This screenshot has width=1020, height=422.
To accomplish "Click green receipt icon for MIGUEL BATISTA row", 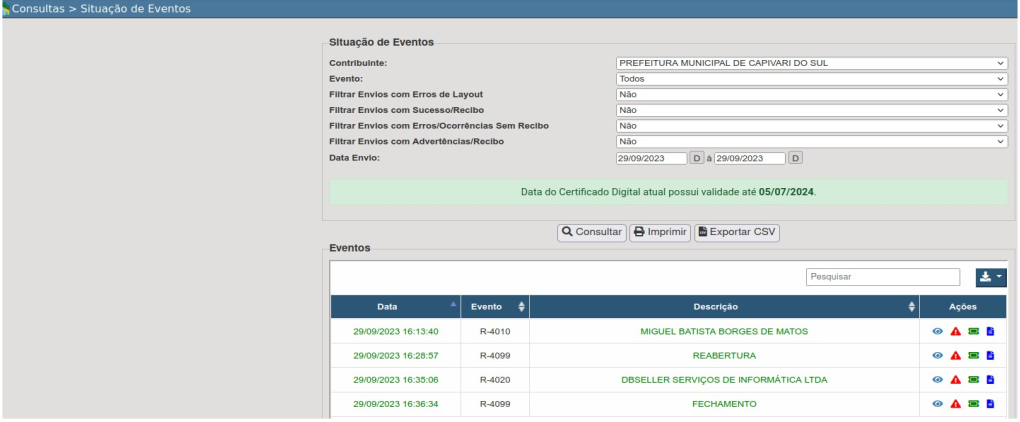I will [973, 331].
